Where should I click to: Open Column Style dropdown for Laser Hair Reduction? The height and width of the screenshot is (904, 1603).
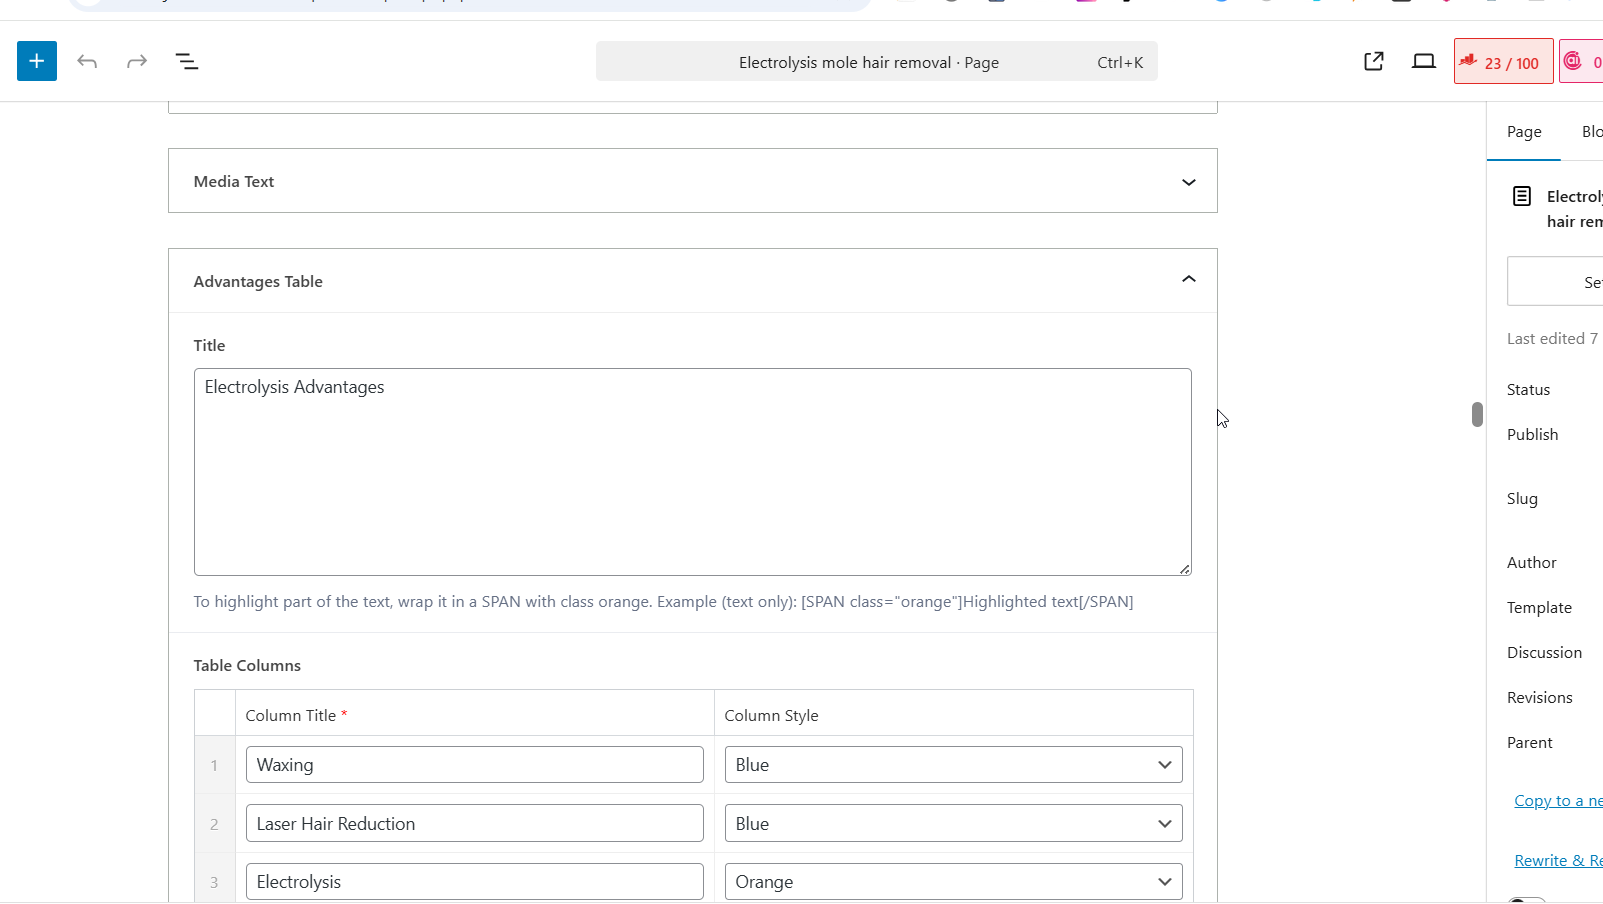tap(953, 824)
